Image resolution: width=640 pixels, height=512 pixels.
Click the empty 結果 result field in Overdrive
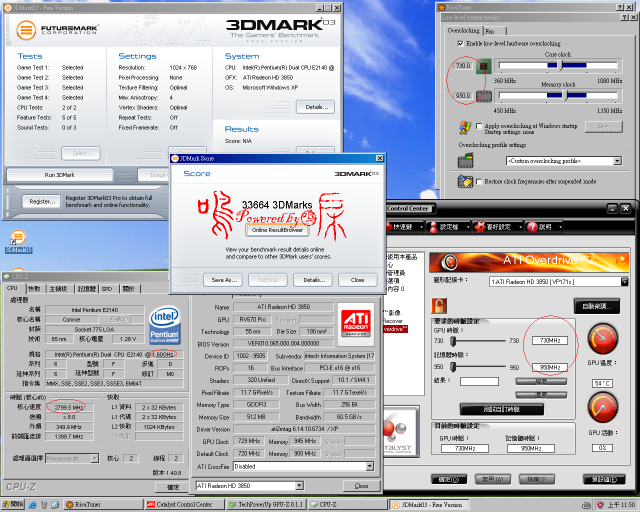(x=479, y=381)
